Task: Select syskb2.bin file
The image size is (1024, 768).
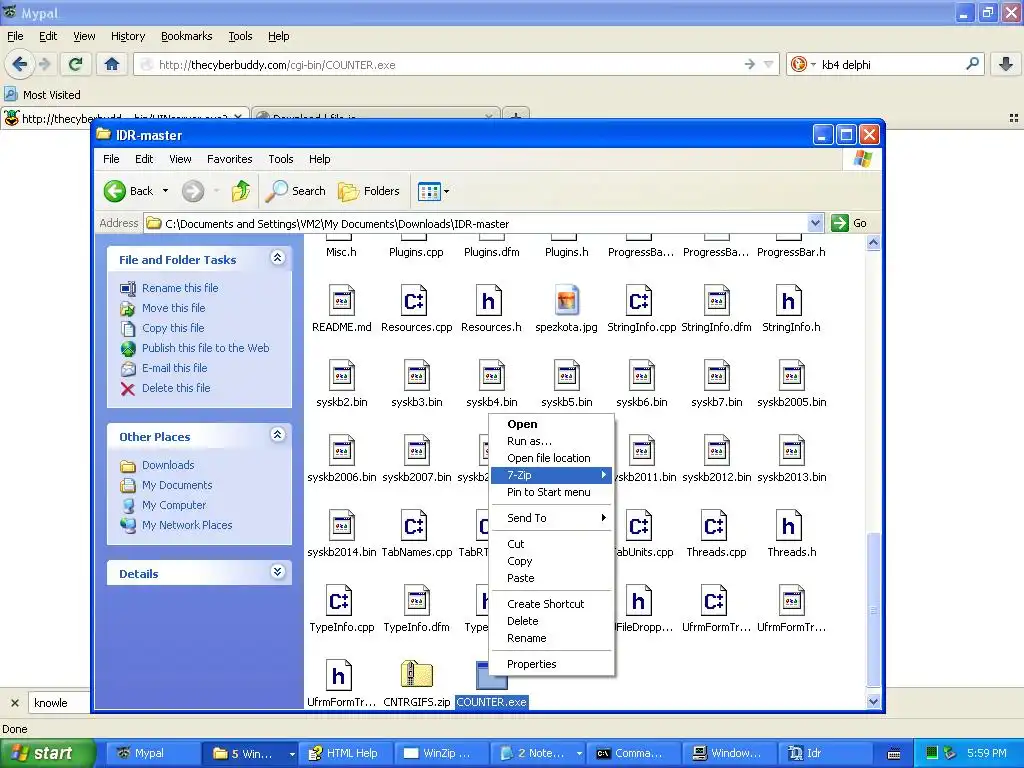Action: [342, 384]
